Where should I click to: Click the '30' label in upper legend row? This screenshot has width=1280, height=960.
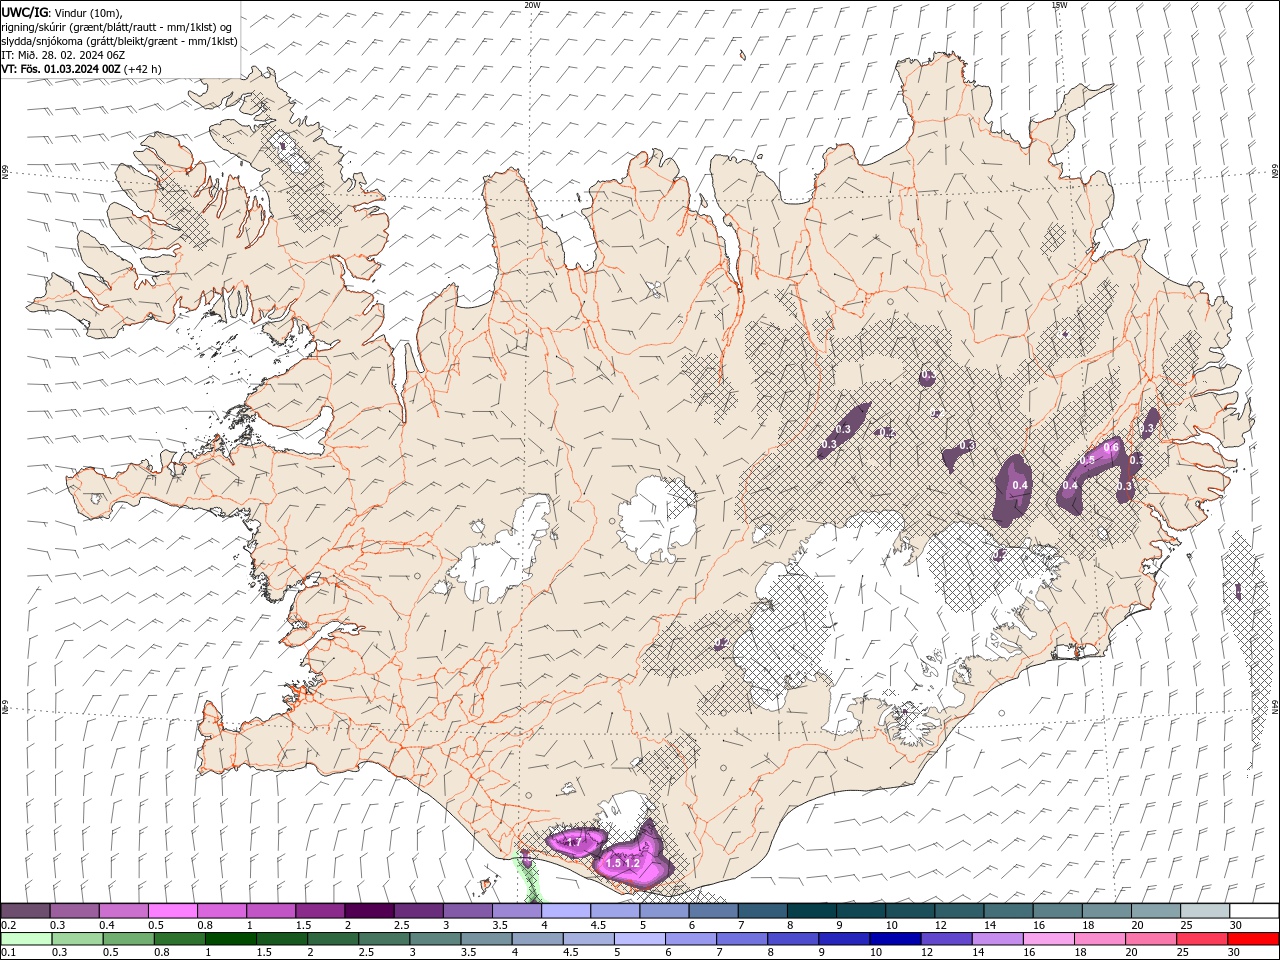pos(1236,925)
